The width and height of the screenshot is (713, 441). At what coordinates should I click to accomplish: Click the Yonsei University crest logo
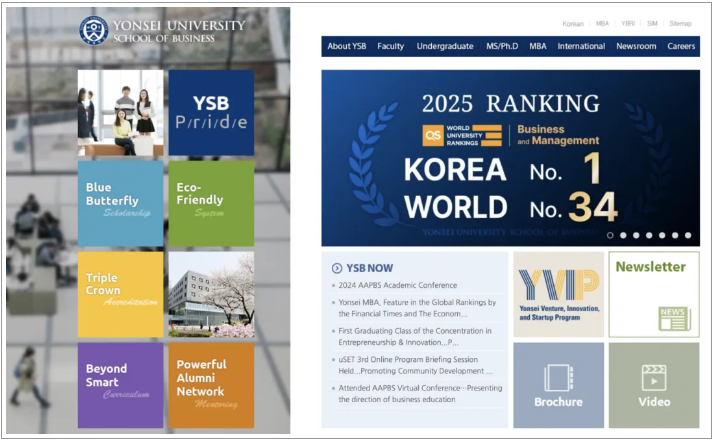click(93, 30)
